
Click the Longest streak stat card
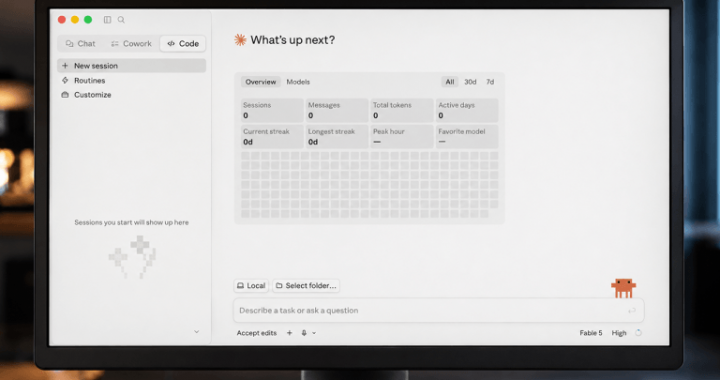click(337, 136)
